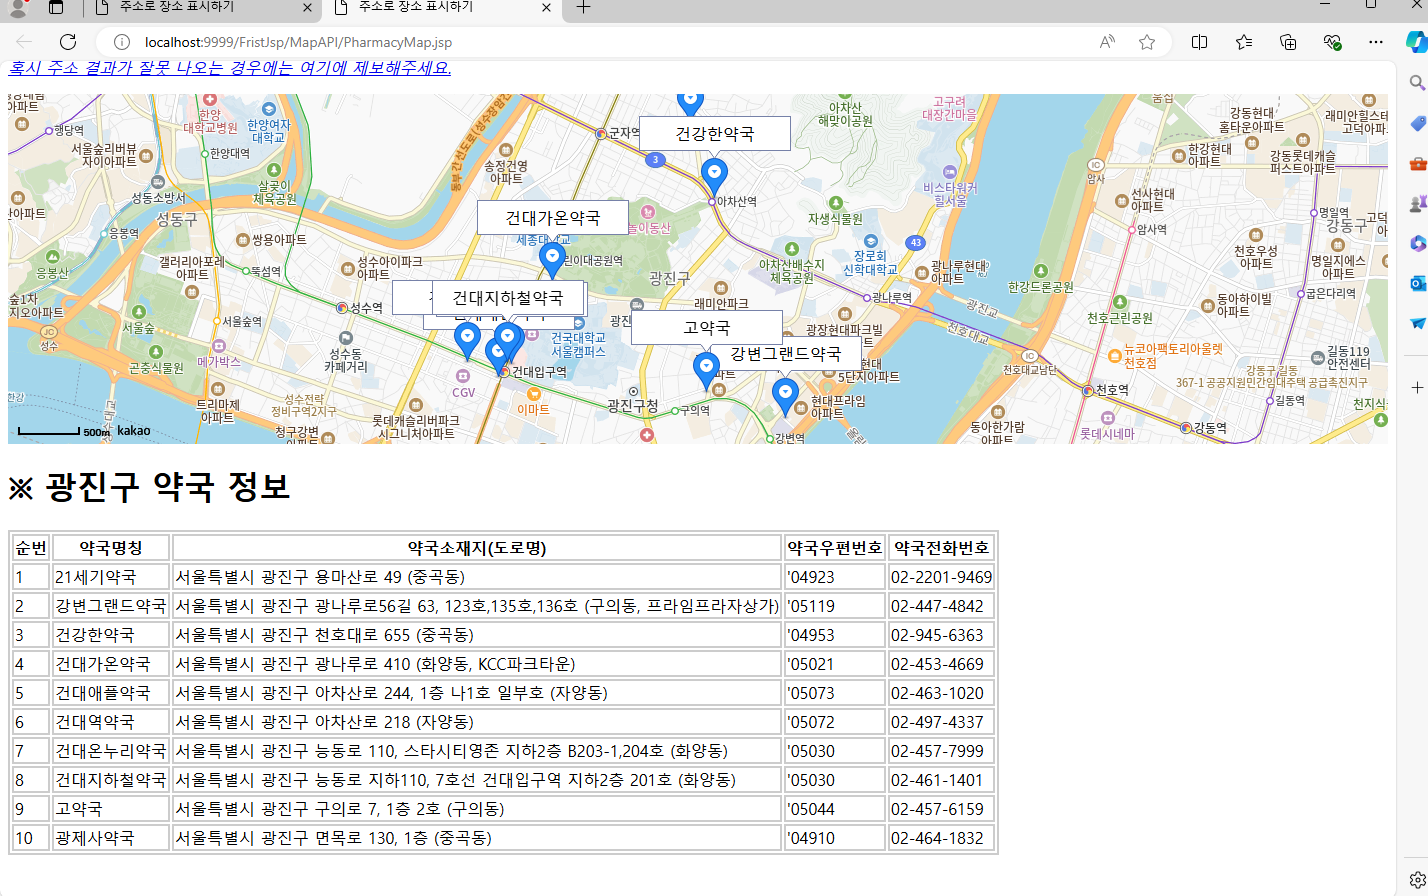Open Settings and more menu
Image resolution: width=1428 pixels, height=896 pixels.
[x=1376, y=42]
